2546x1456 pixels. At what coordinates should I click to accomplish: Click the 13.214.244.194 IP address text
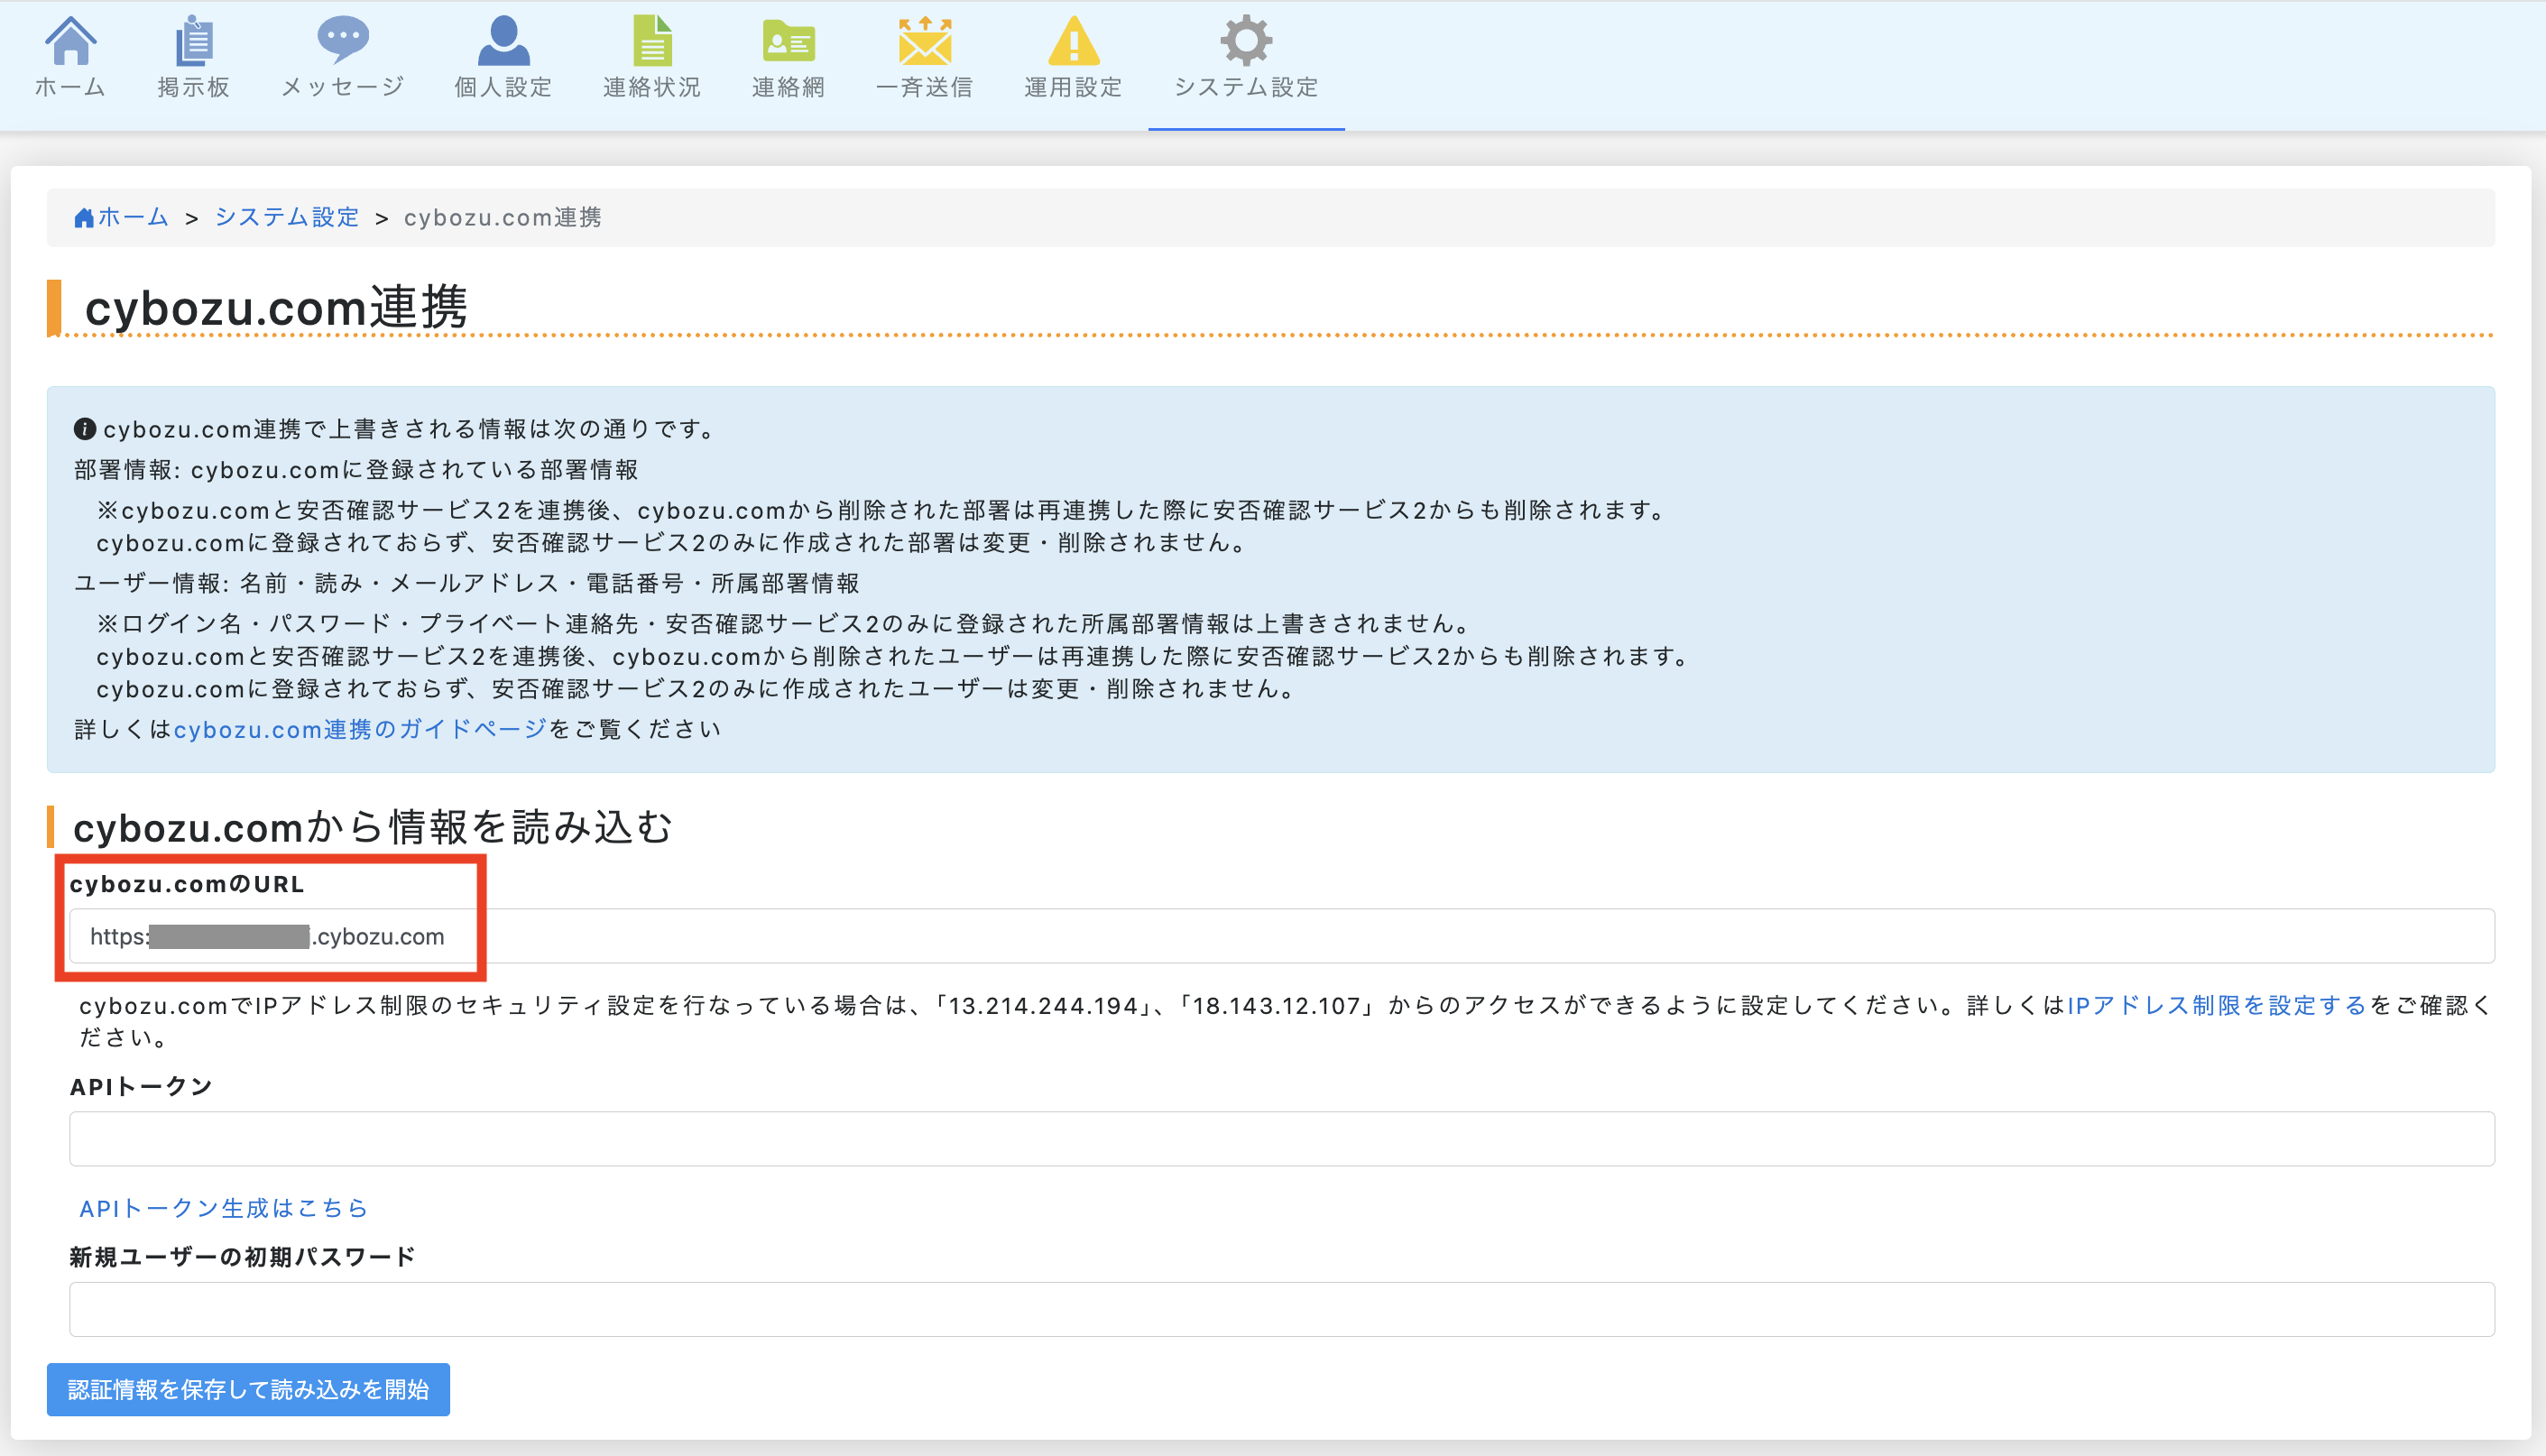point(1044,1005)
